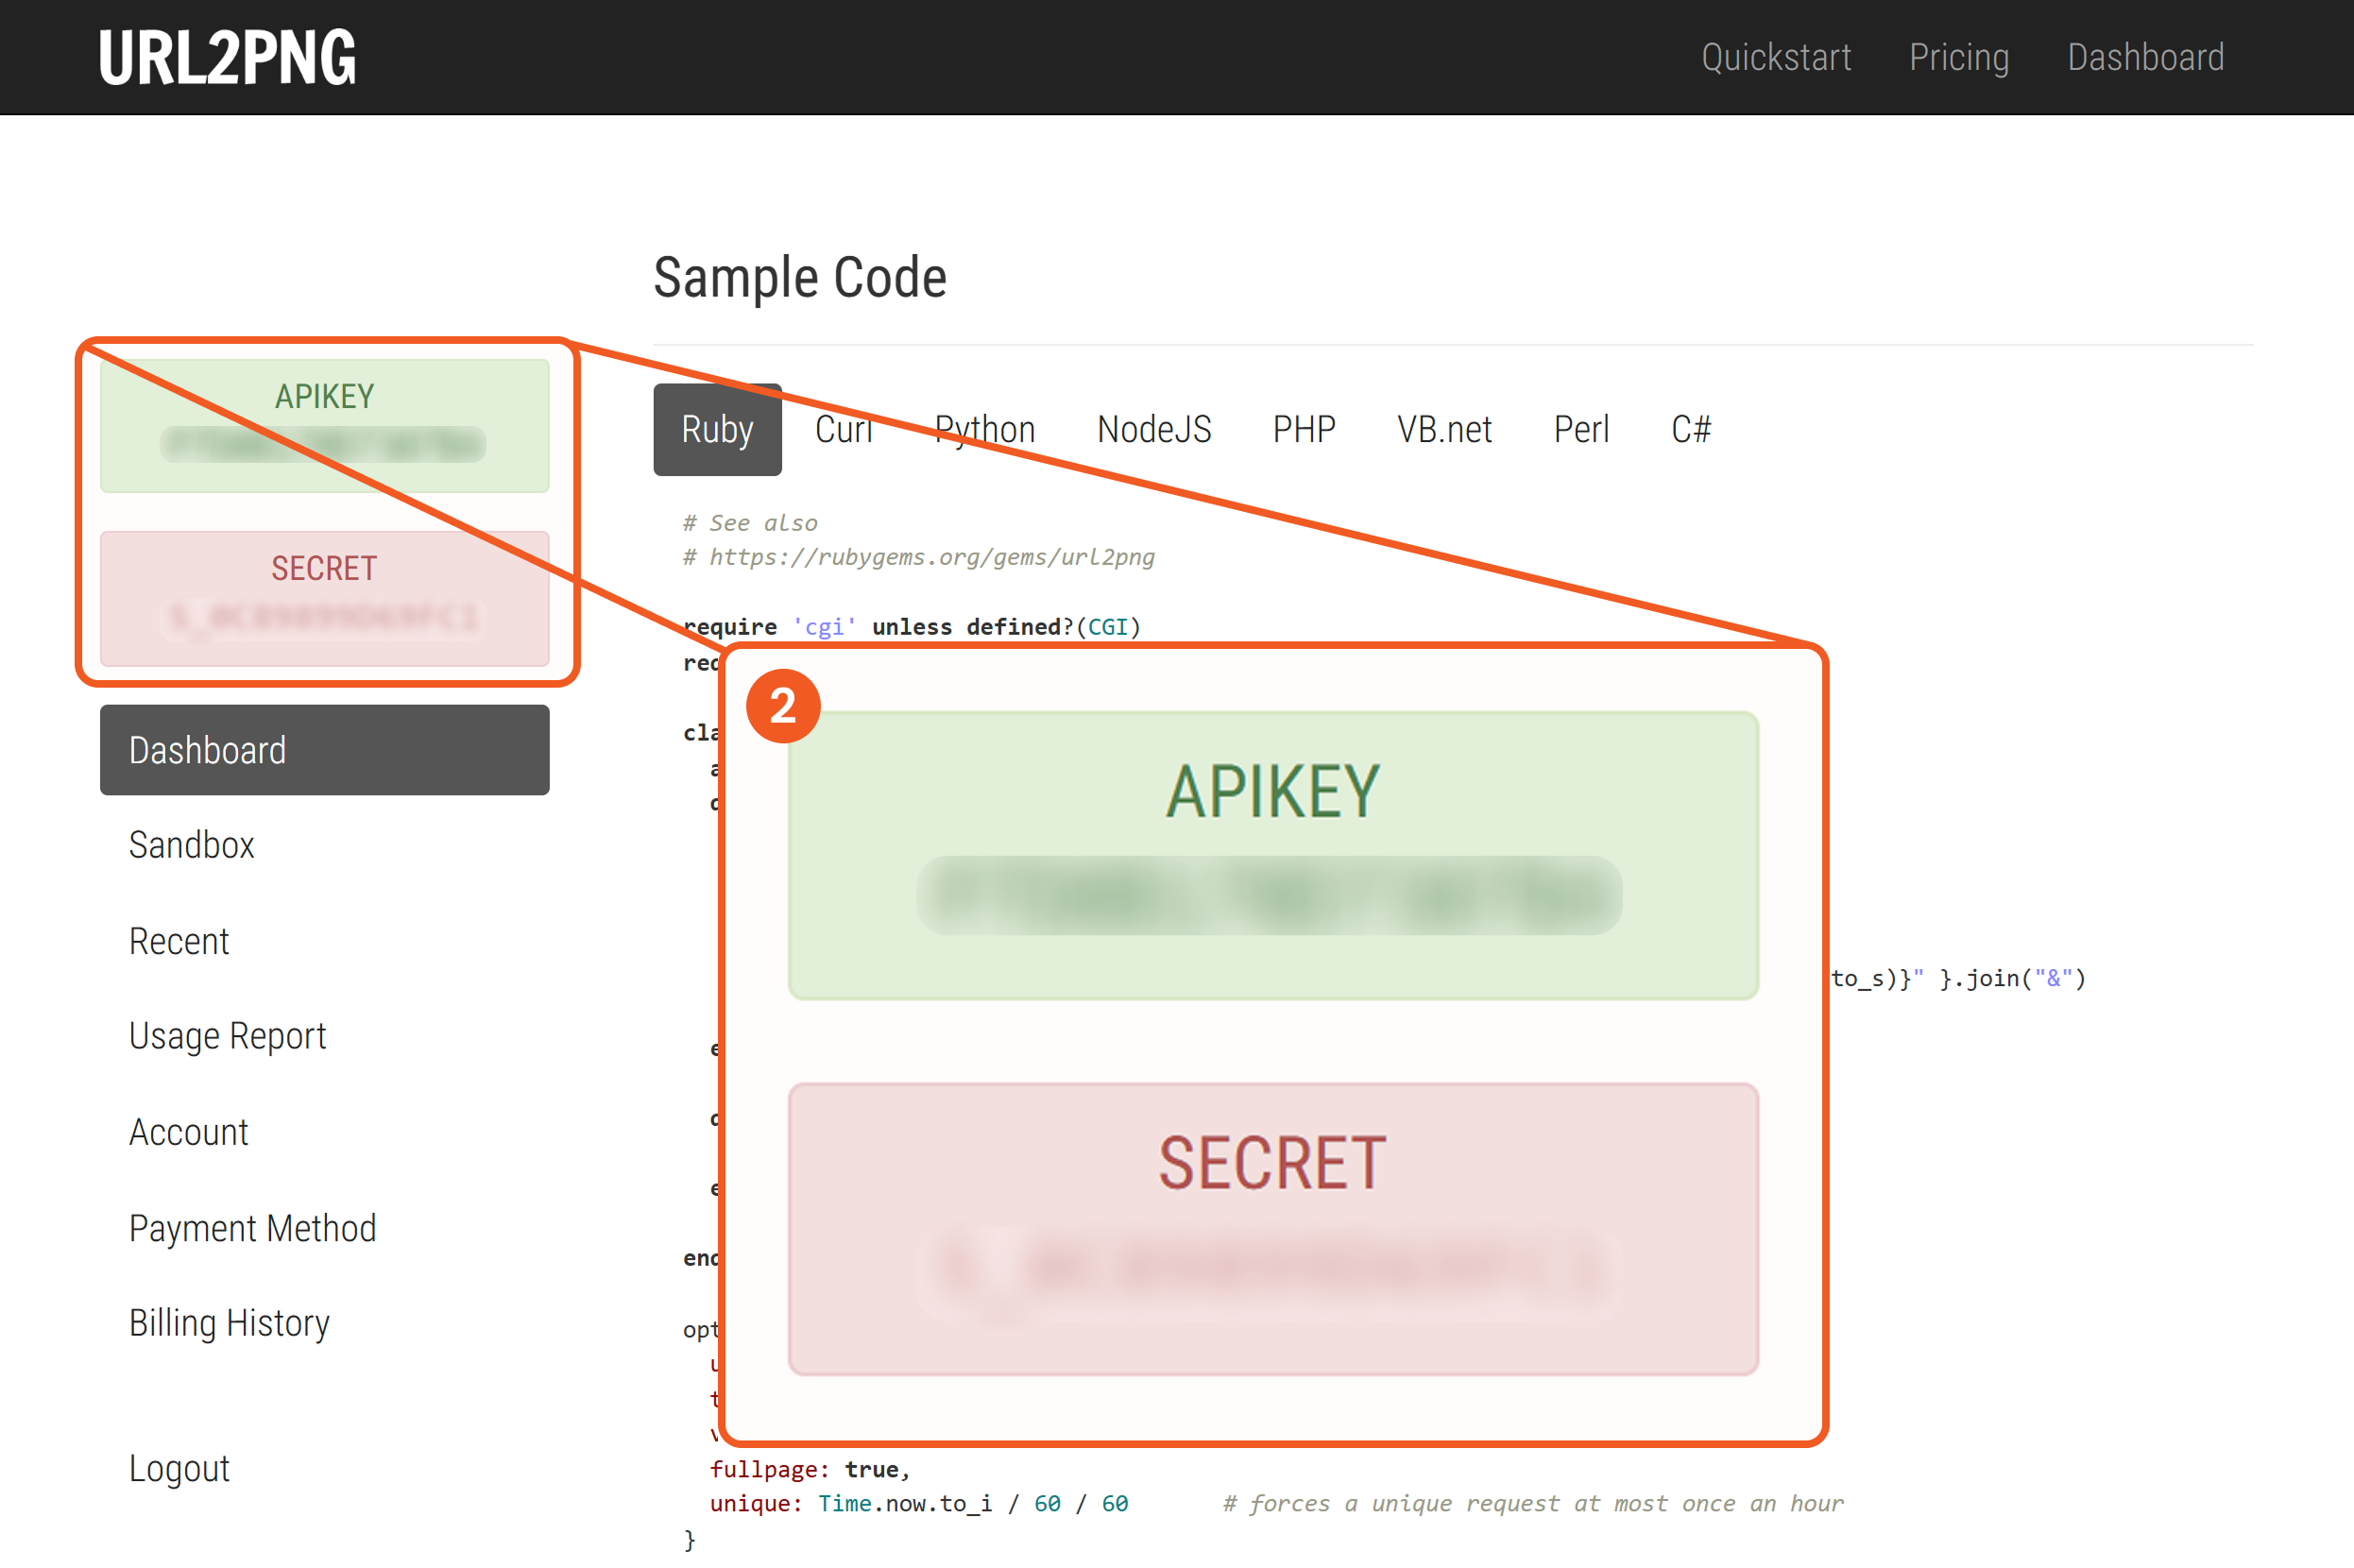This screenshot has height=1568, width=2354.
Task: Open the Payment Method page
Action: click(x=252, y=1228)
